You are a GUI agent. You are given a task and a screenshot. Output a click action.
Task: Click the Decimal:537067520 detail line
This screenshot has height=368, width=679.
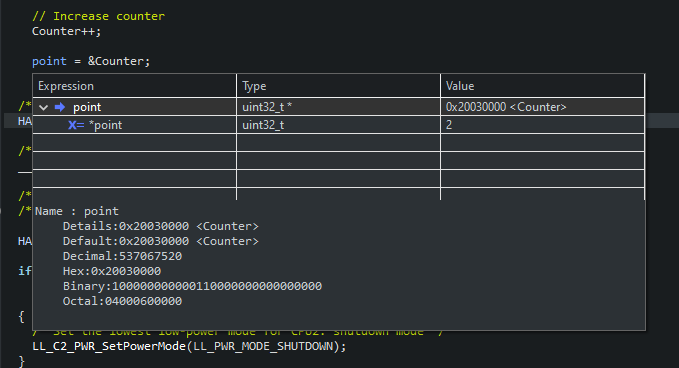point(122,256)
